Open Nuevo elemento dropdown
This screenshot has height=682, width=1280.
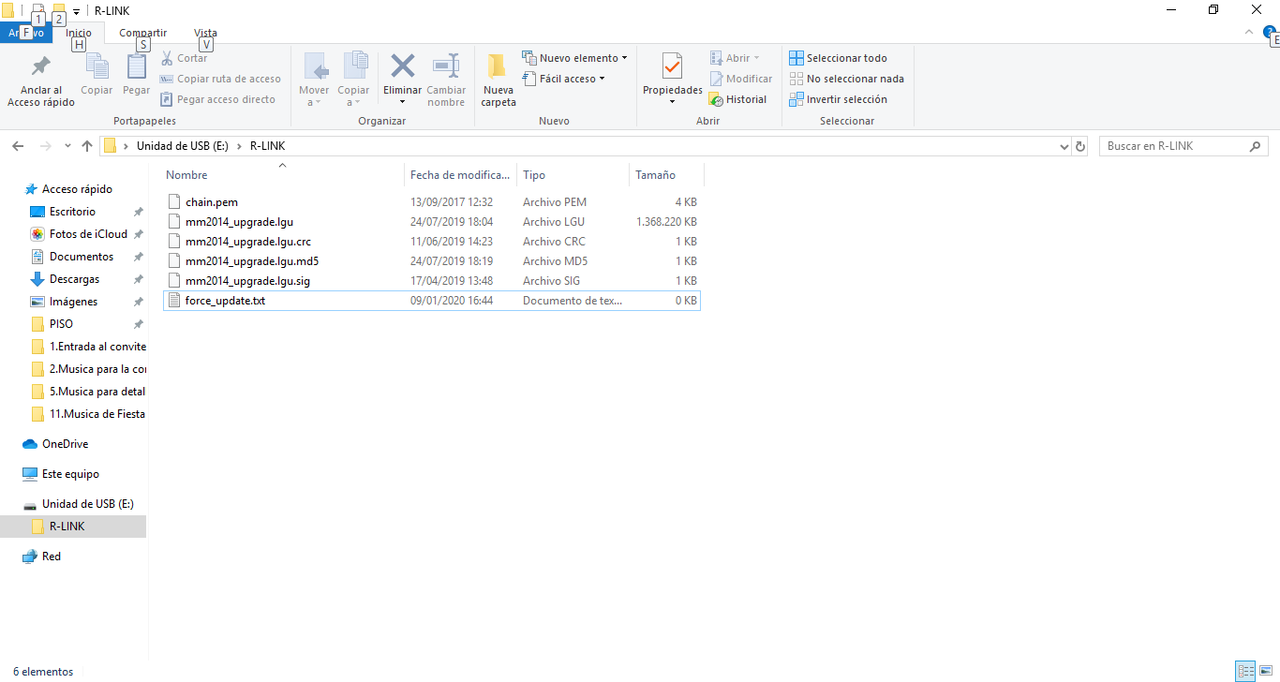pos(575,58)
